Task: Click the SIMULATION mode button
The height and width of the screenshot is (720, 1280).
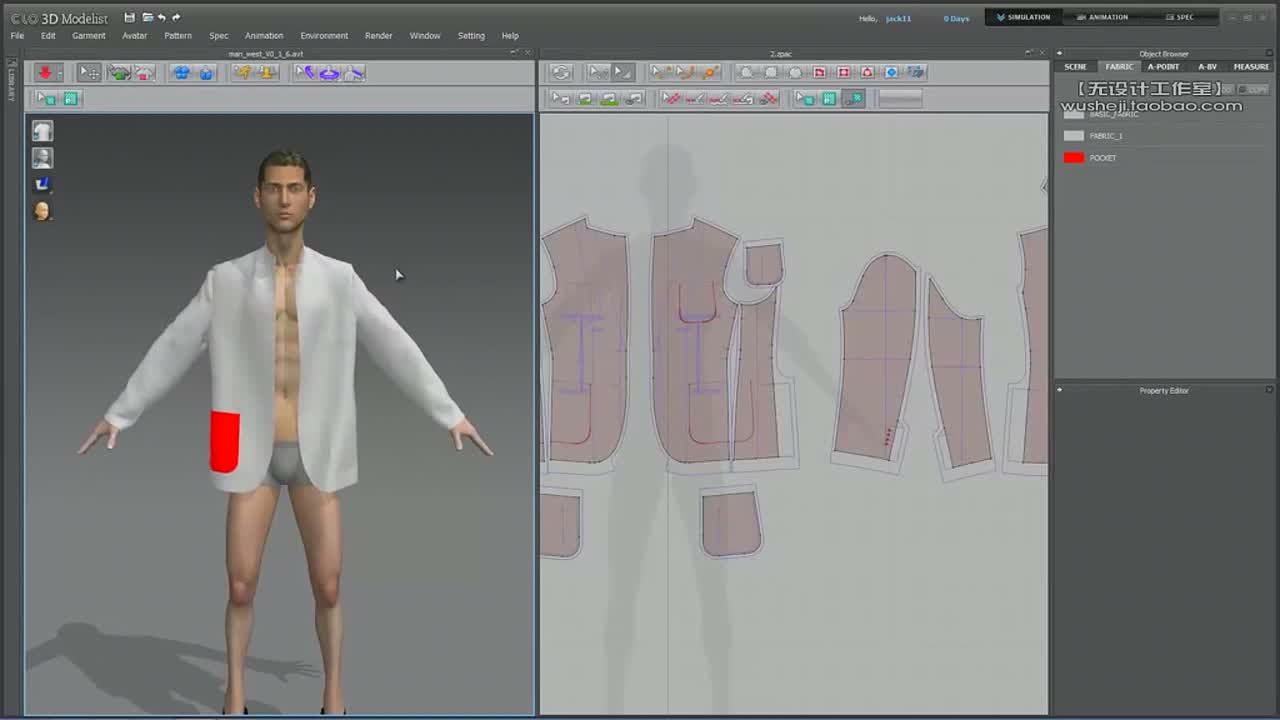Action: (x=1024, y=17)
